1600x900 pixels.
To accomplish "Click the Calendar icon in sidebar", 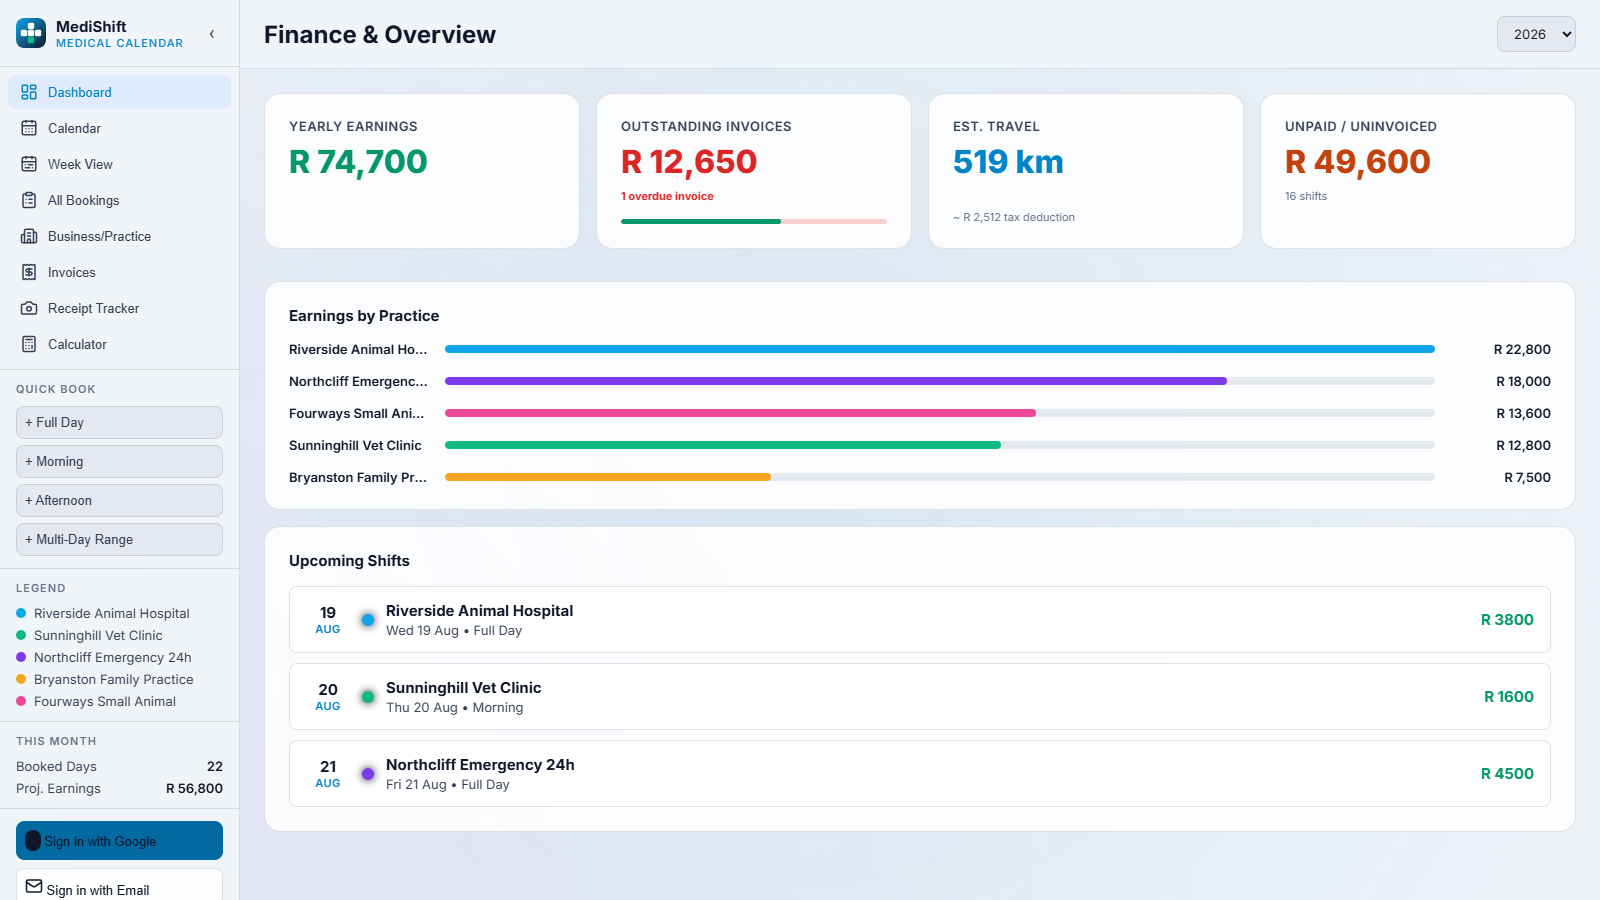I will [29, 128].
